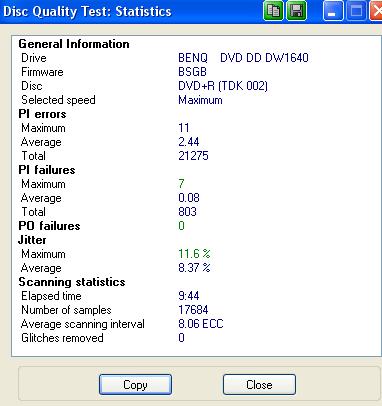Click PI failures maximum value 7
Image resolution: width=382 pixels, height=406 pixels.
click(181, 184)
